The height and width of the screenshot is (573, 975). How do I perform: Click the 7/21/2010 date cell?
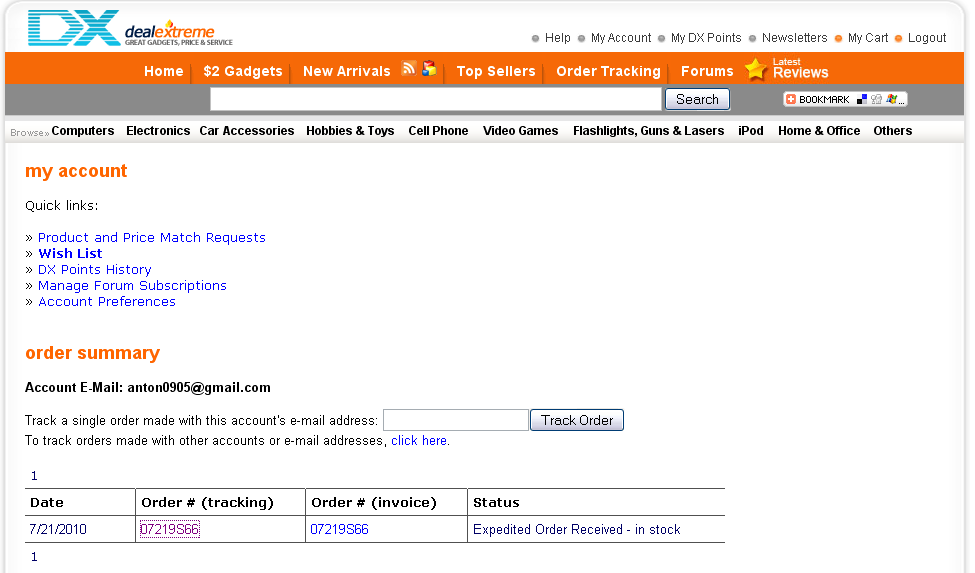58,529
